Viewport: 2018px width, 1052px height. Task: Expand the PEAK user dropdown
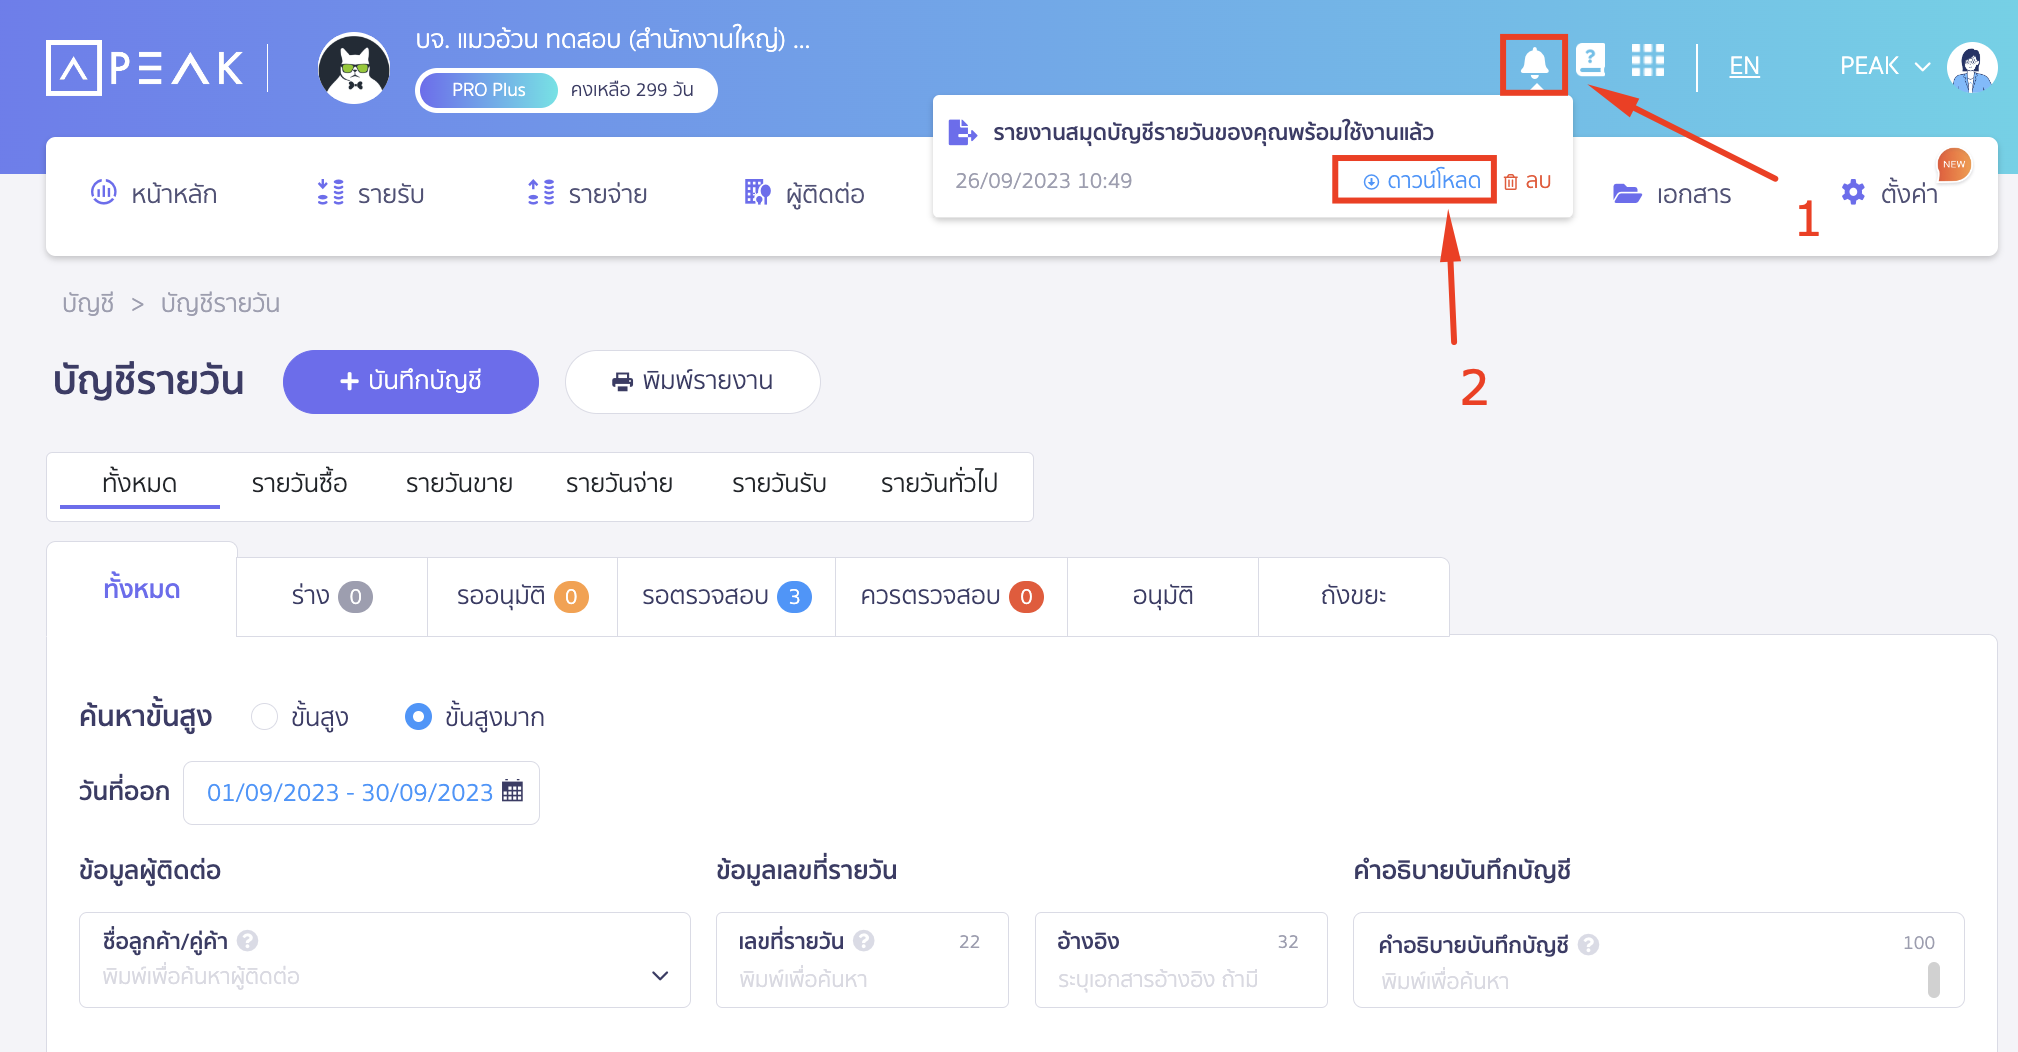click(1885, 66)
